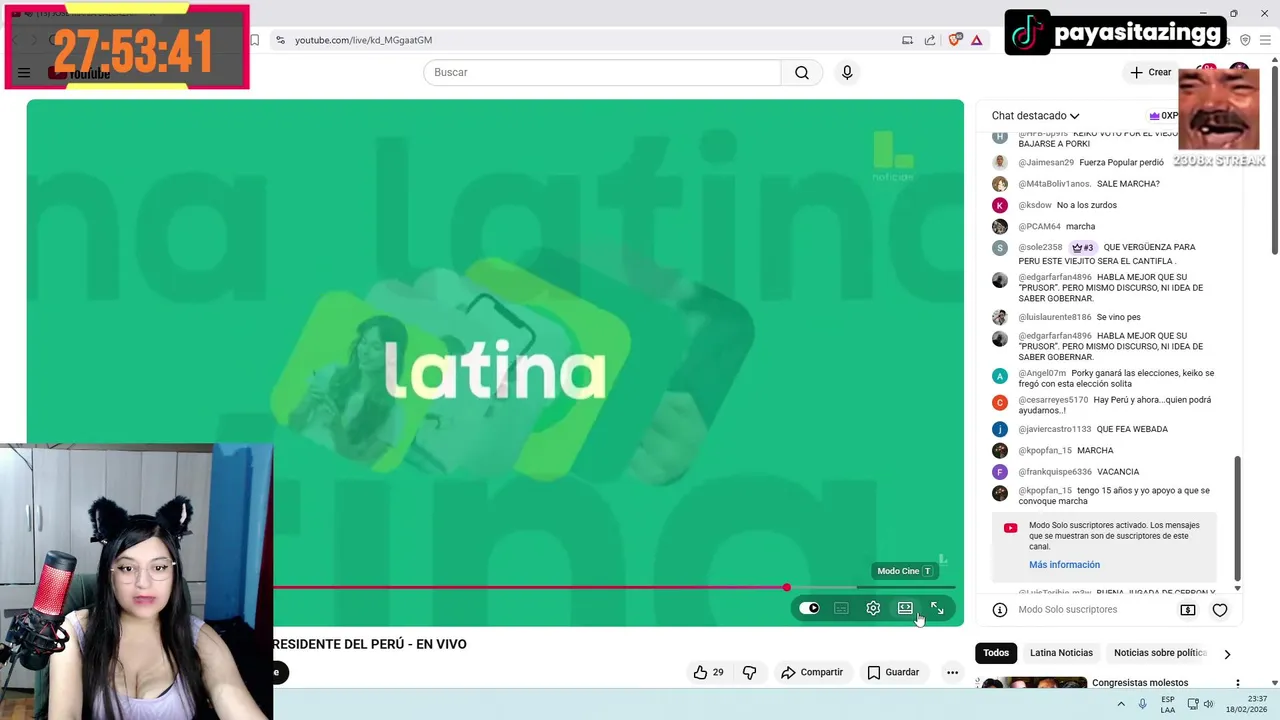Click the chat info circle icon
The width and height of the screenshot is (1280, 720).
click(x=999, y=610)
